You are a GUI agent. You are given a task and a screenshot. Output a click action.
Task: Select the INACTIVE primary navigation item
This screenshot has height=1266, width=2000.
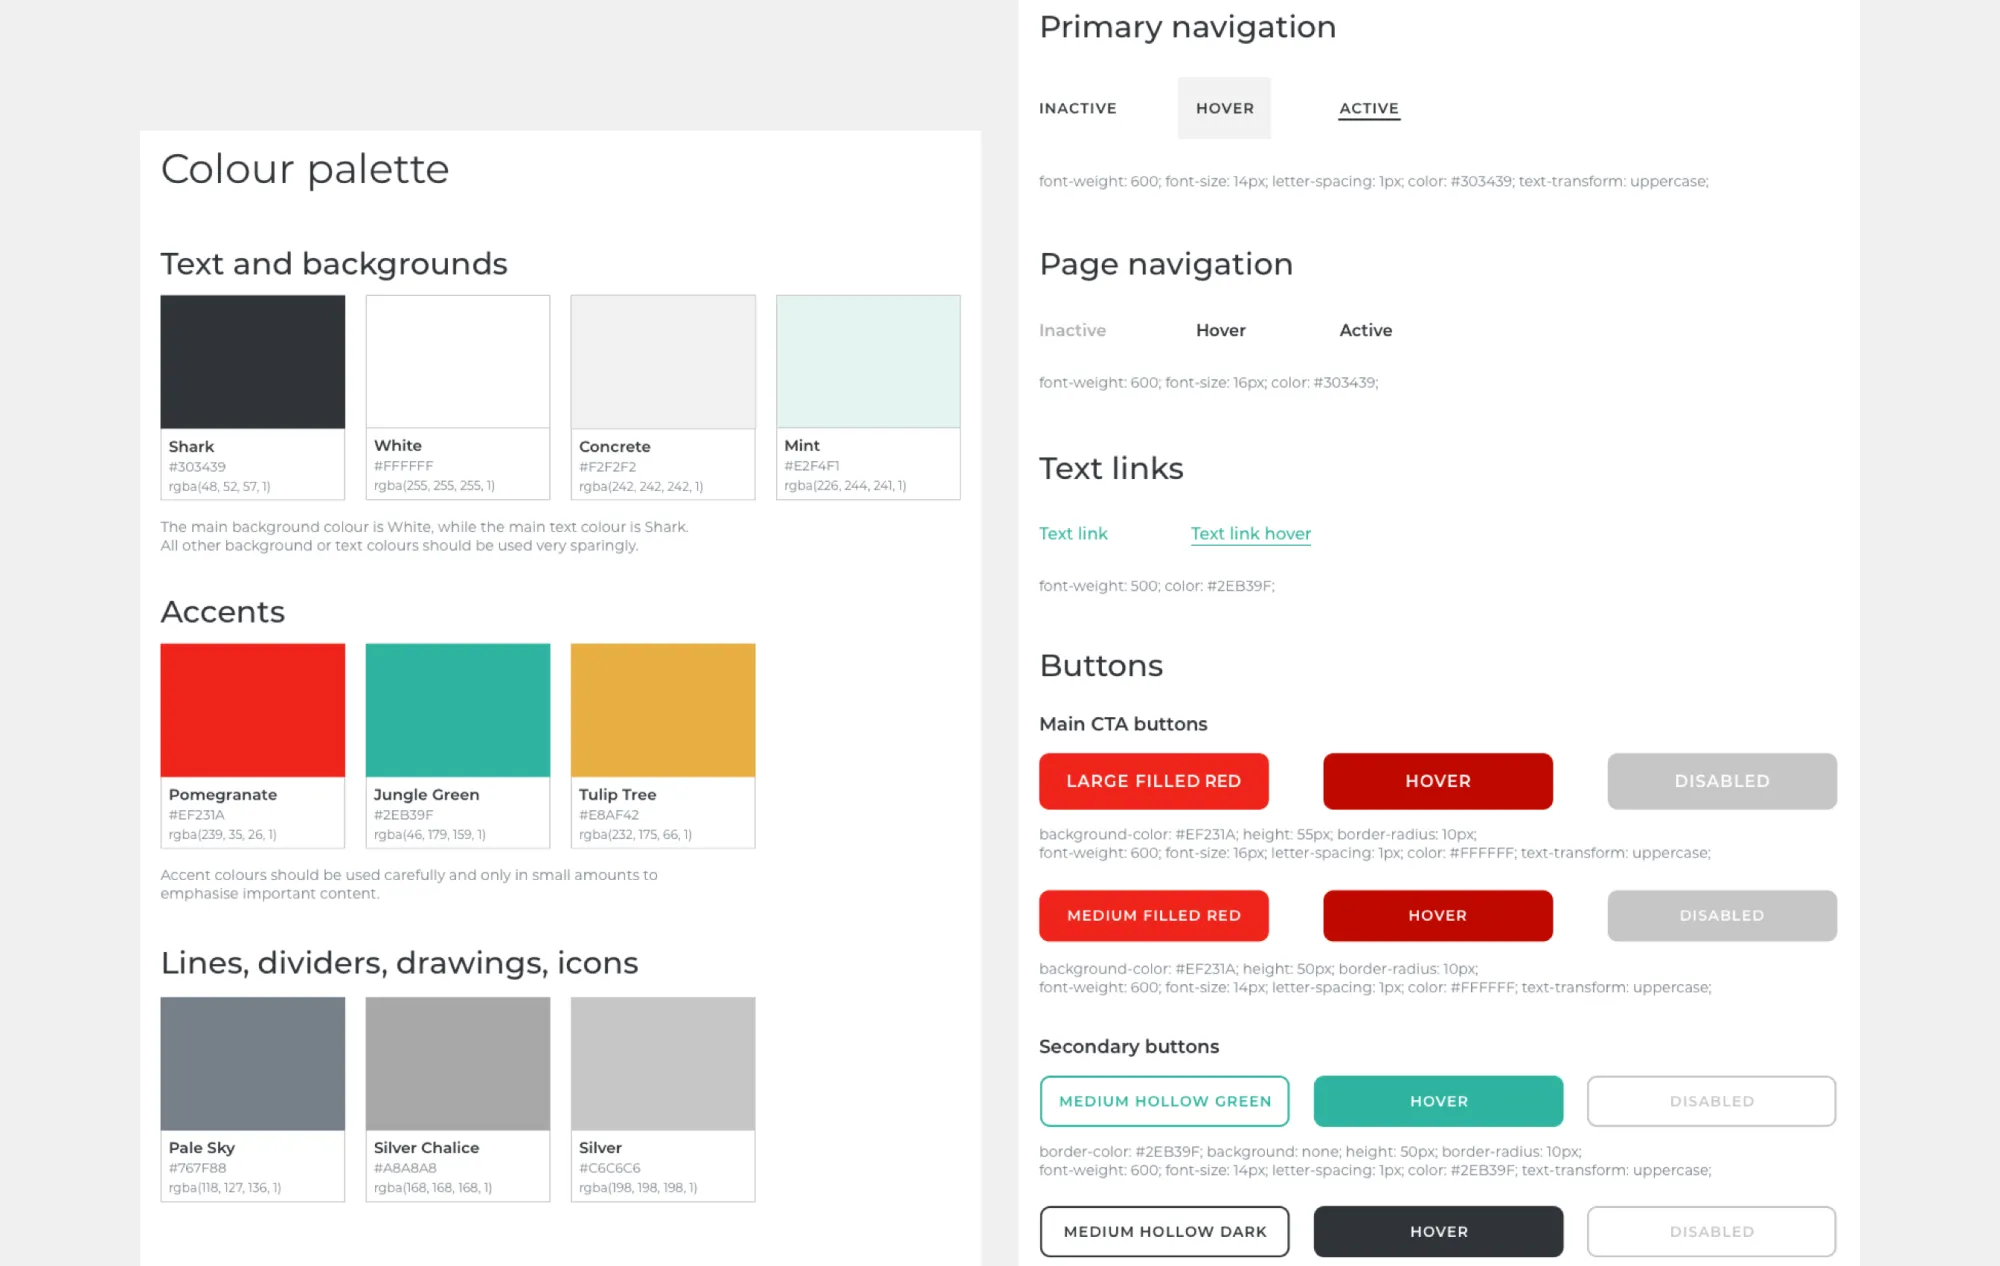1077,108
